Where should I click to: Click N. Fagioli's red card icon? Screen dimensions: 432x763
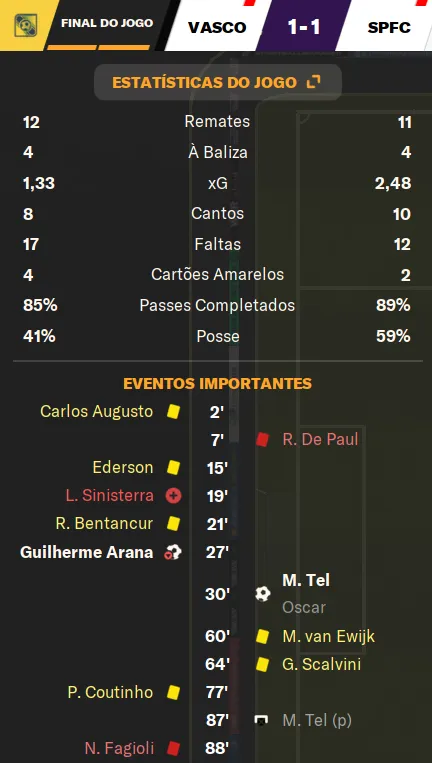(x=173, y=748)
